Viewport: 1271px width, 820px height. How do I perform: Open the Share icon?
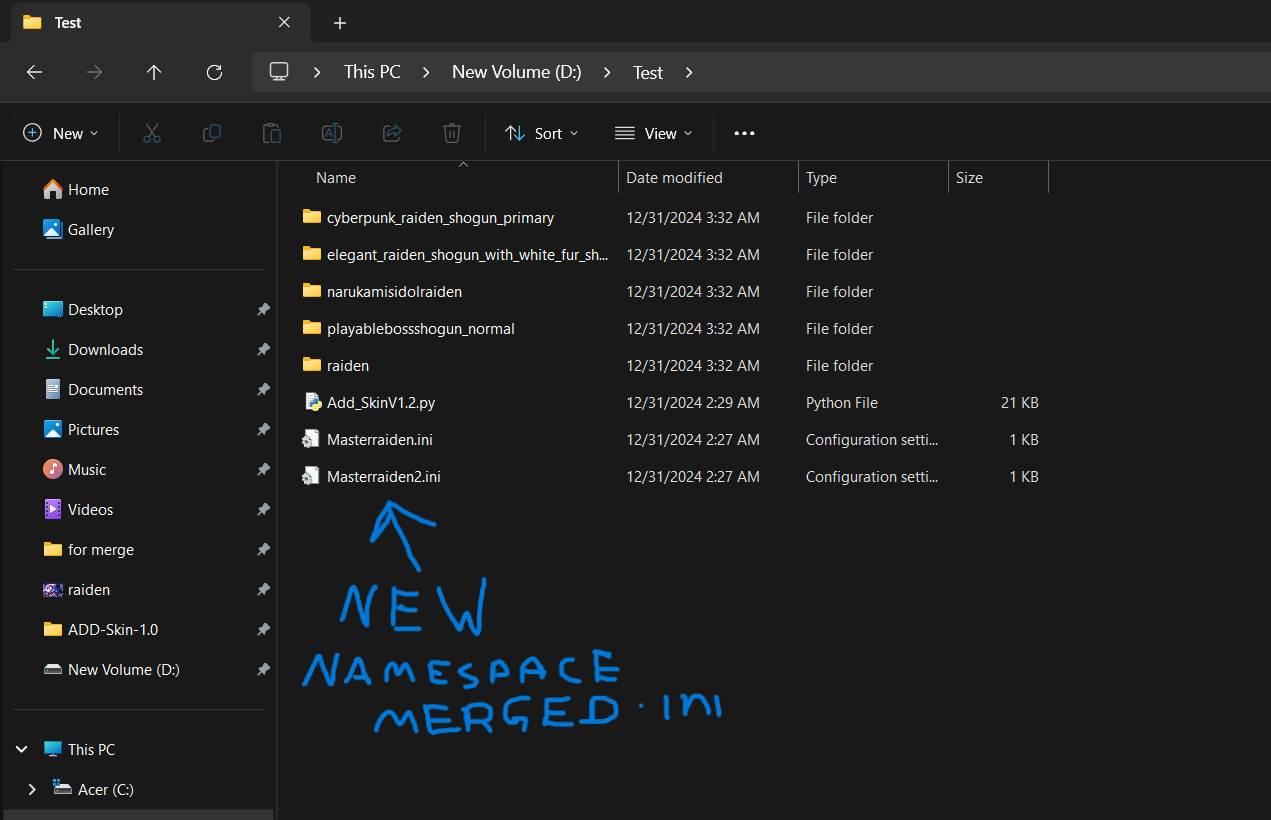[x=391, y=132]
